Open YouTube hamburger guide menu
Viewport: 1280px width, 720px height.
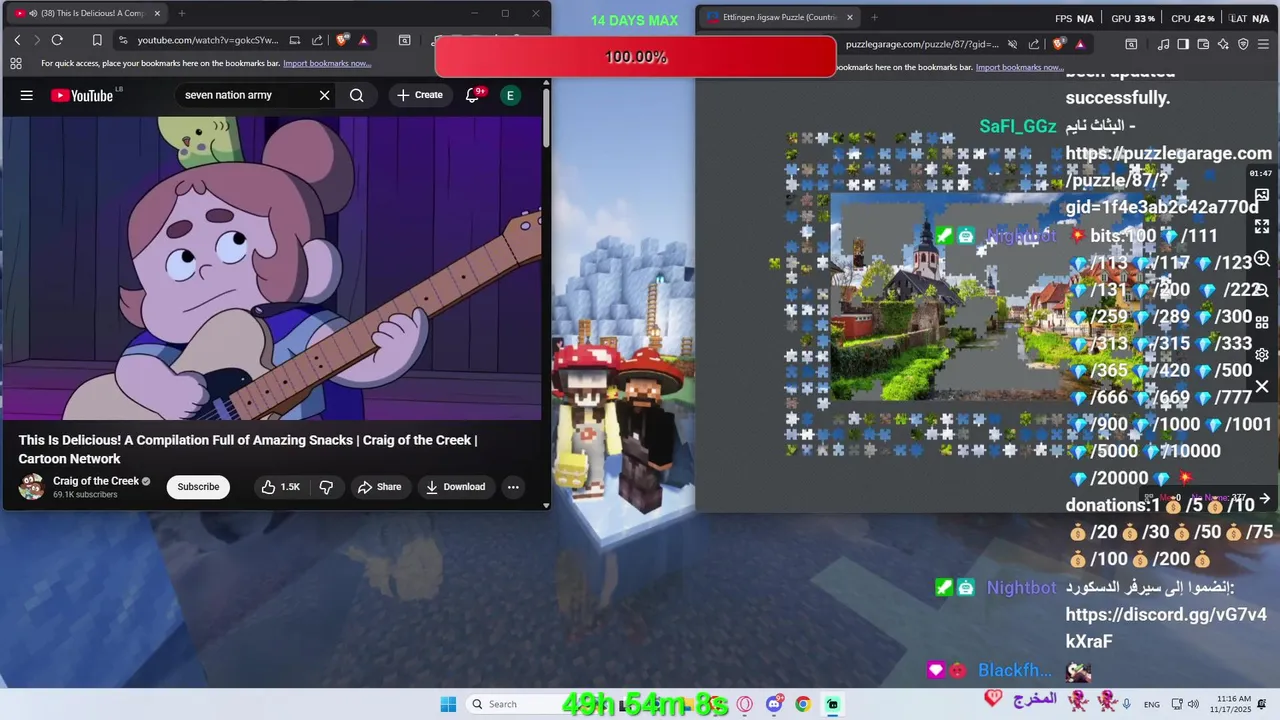tap(27, 95)
